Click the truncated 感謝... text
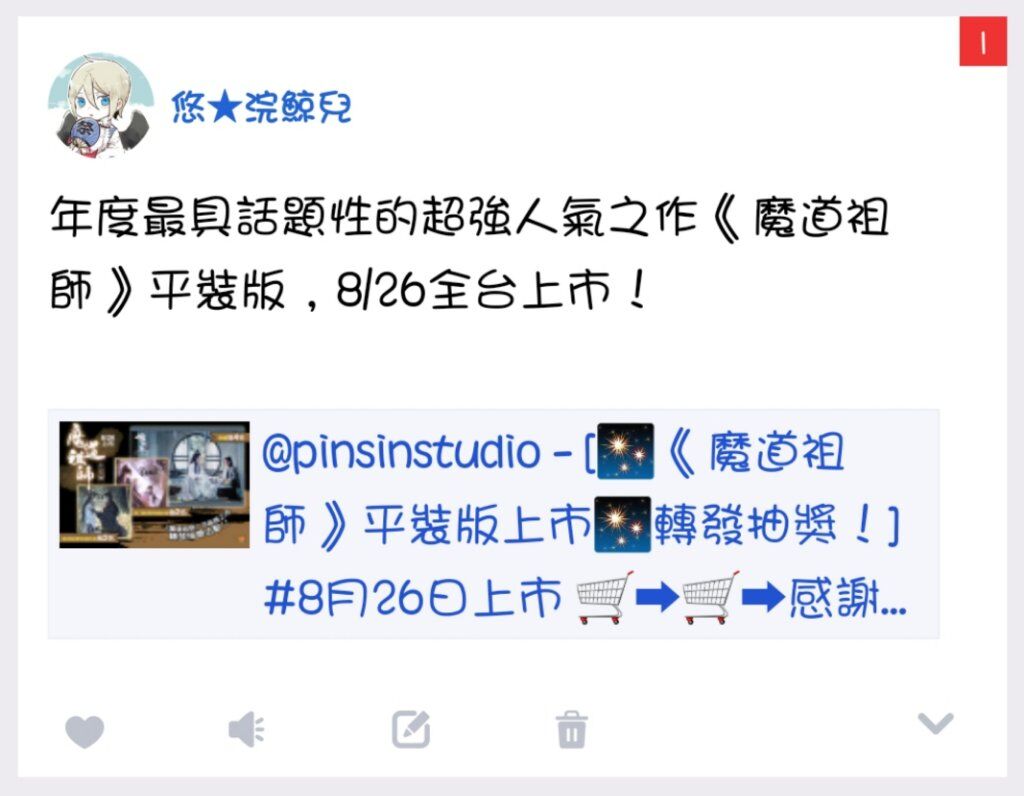Screen dimensions: 1024x796 point(848,598)
